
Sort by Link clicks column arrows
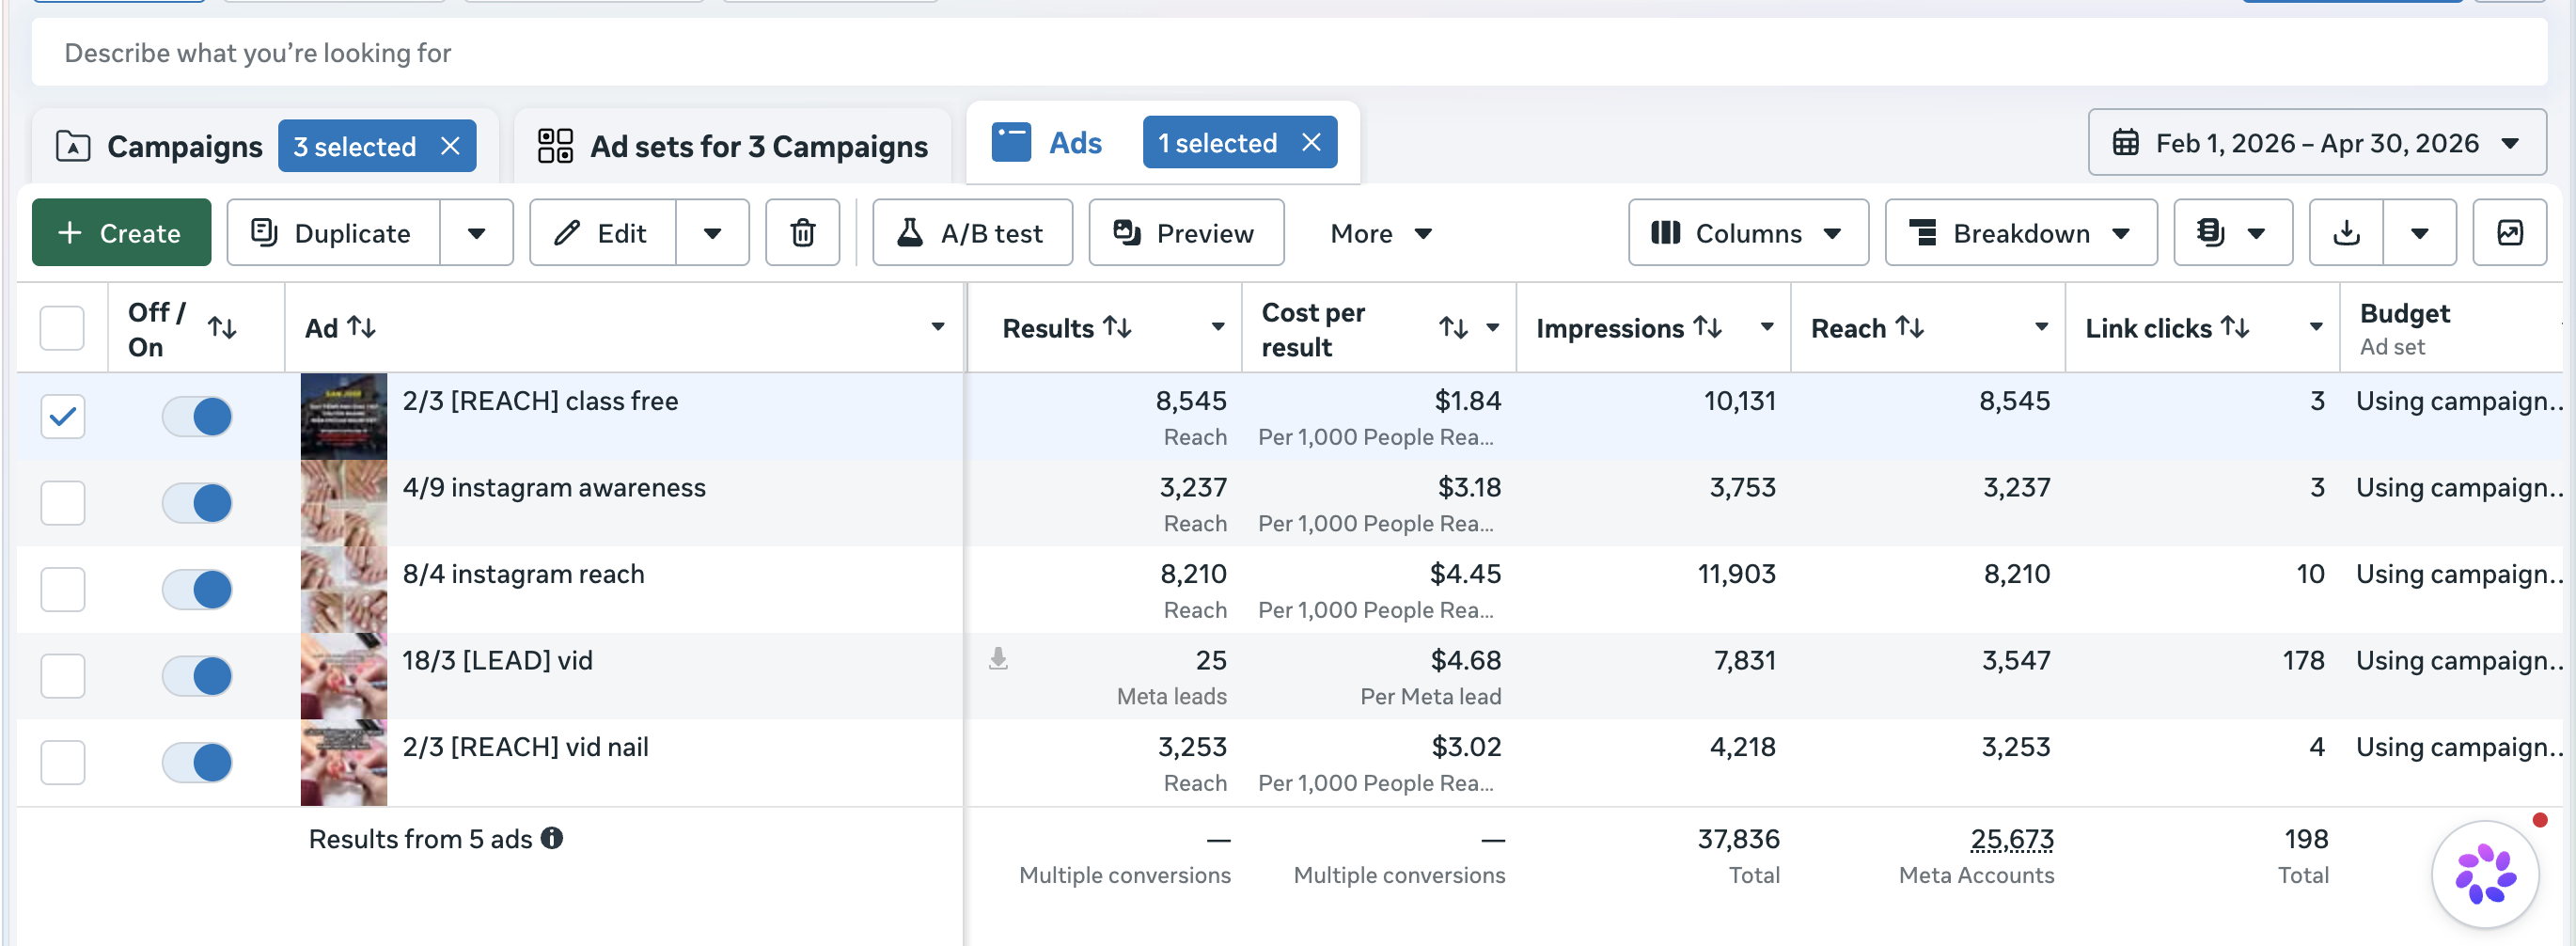click(2235, 328)
